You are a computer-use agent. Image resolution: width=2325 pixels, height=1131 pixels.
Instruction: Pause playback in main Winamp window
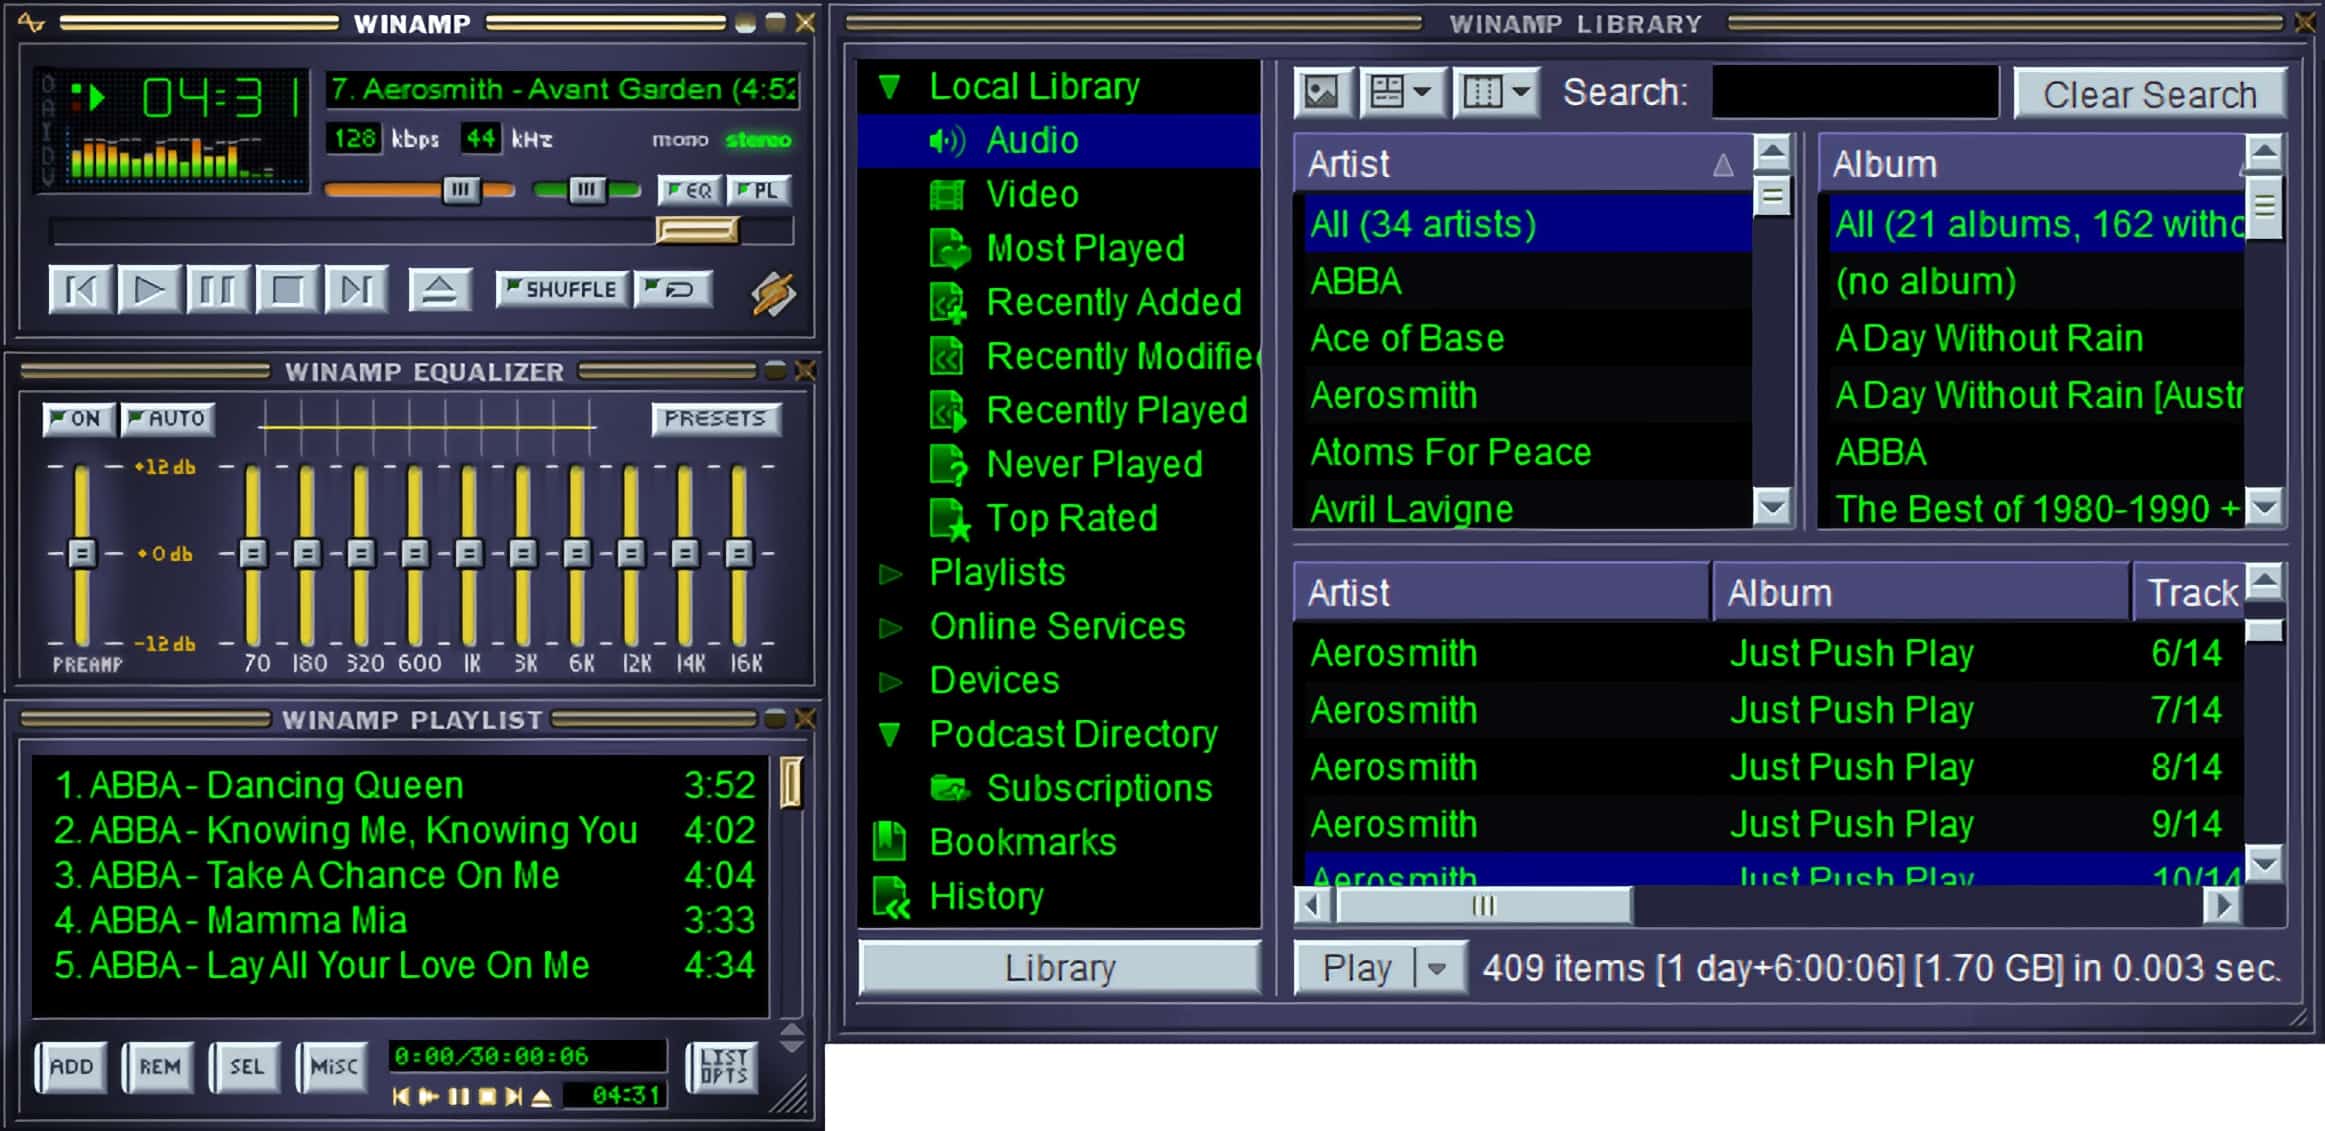pos(217,291)
